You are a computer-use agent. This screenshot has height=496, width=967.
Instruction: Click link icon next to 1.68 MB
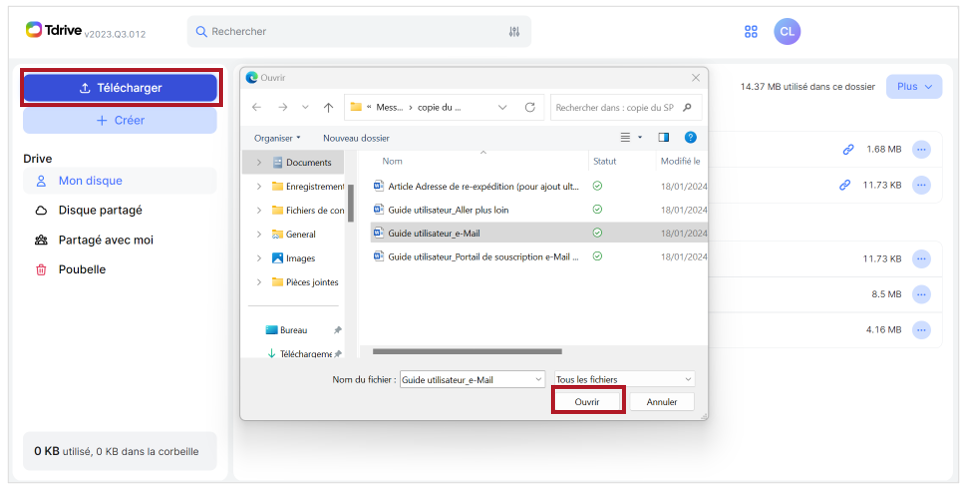pyautogui.click(x=848, y=149)
